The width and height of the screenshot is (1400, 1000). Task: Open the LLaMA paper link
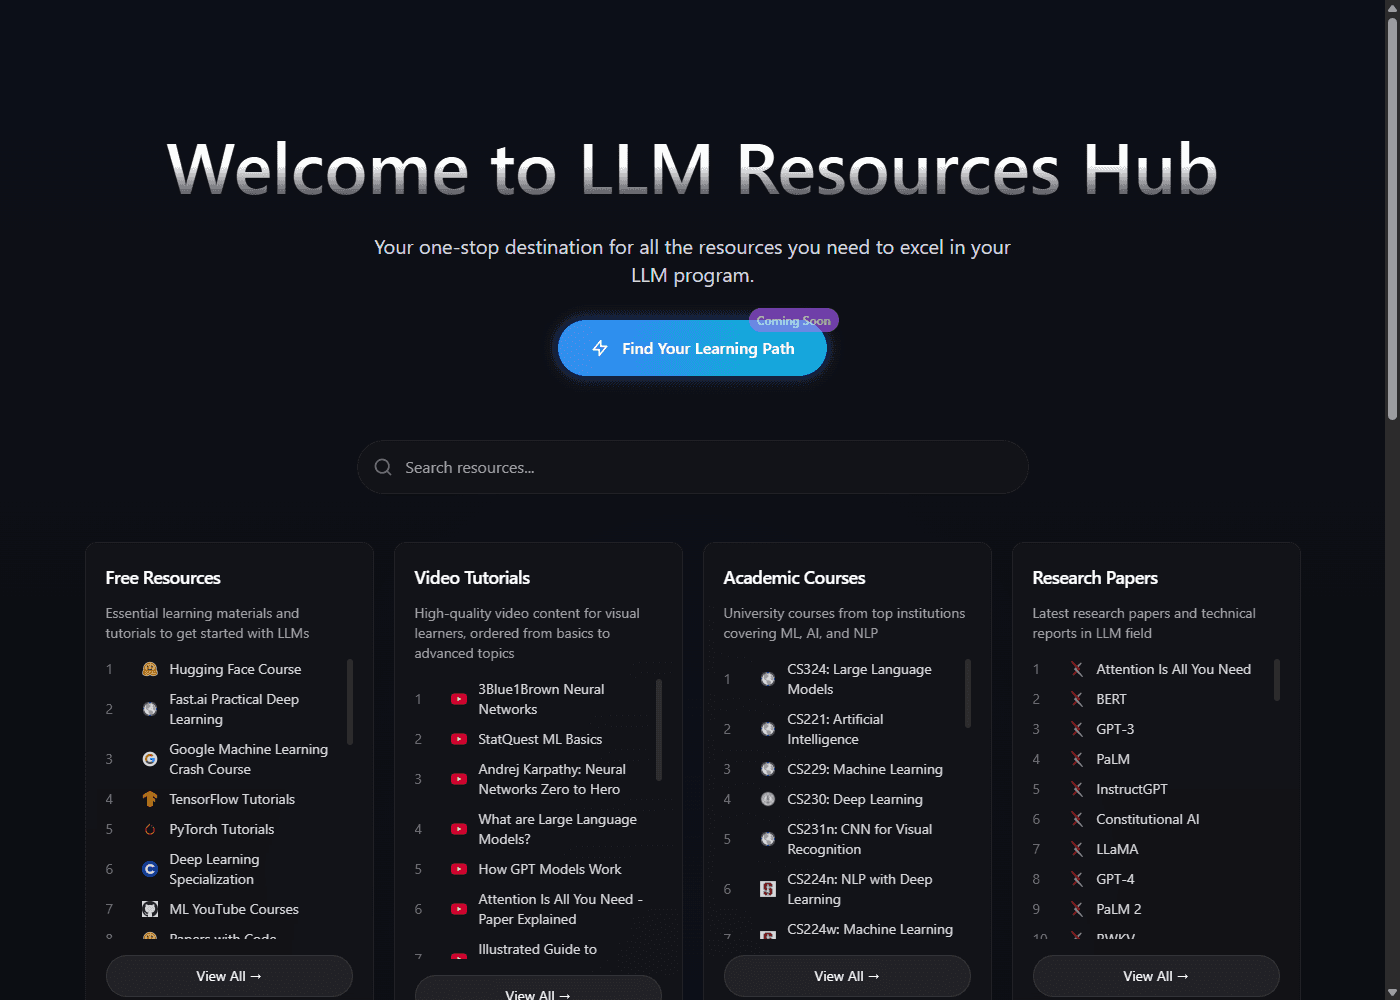tap(1117, 849)
